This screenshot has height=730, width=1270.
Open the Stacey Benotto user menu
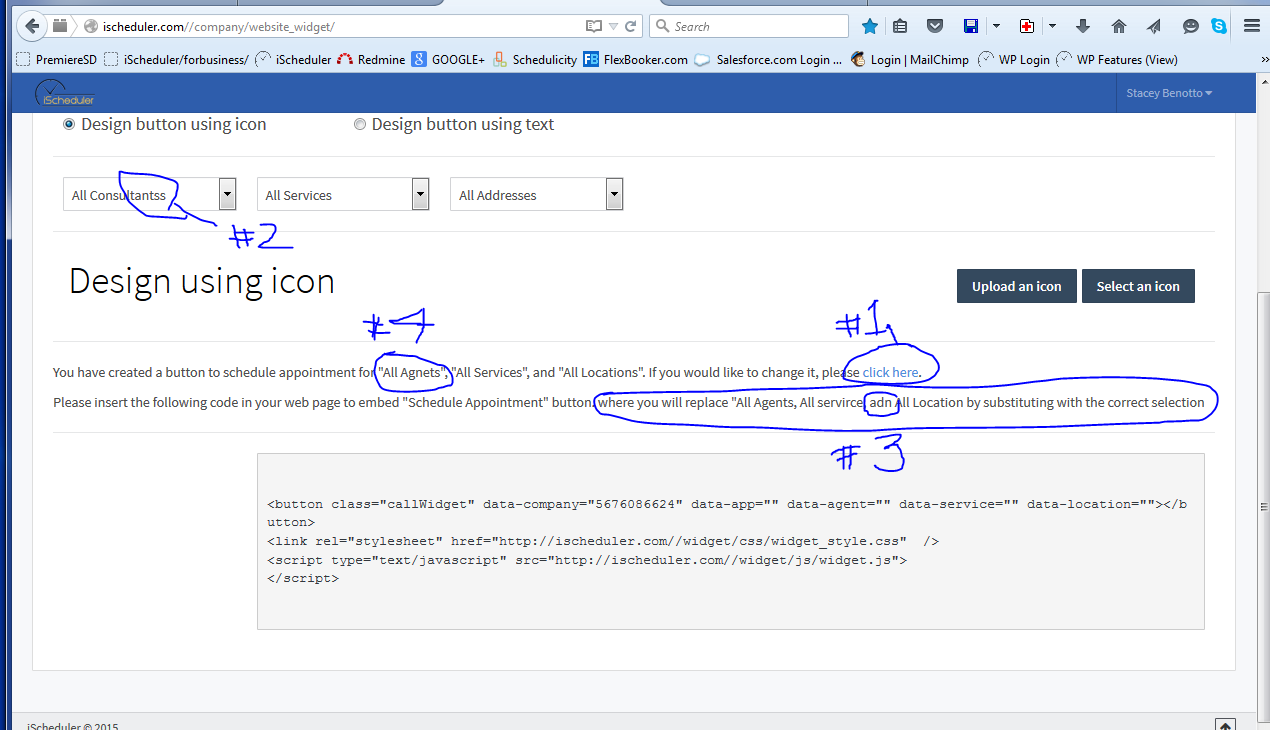[1169, 93]
